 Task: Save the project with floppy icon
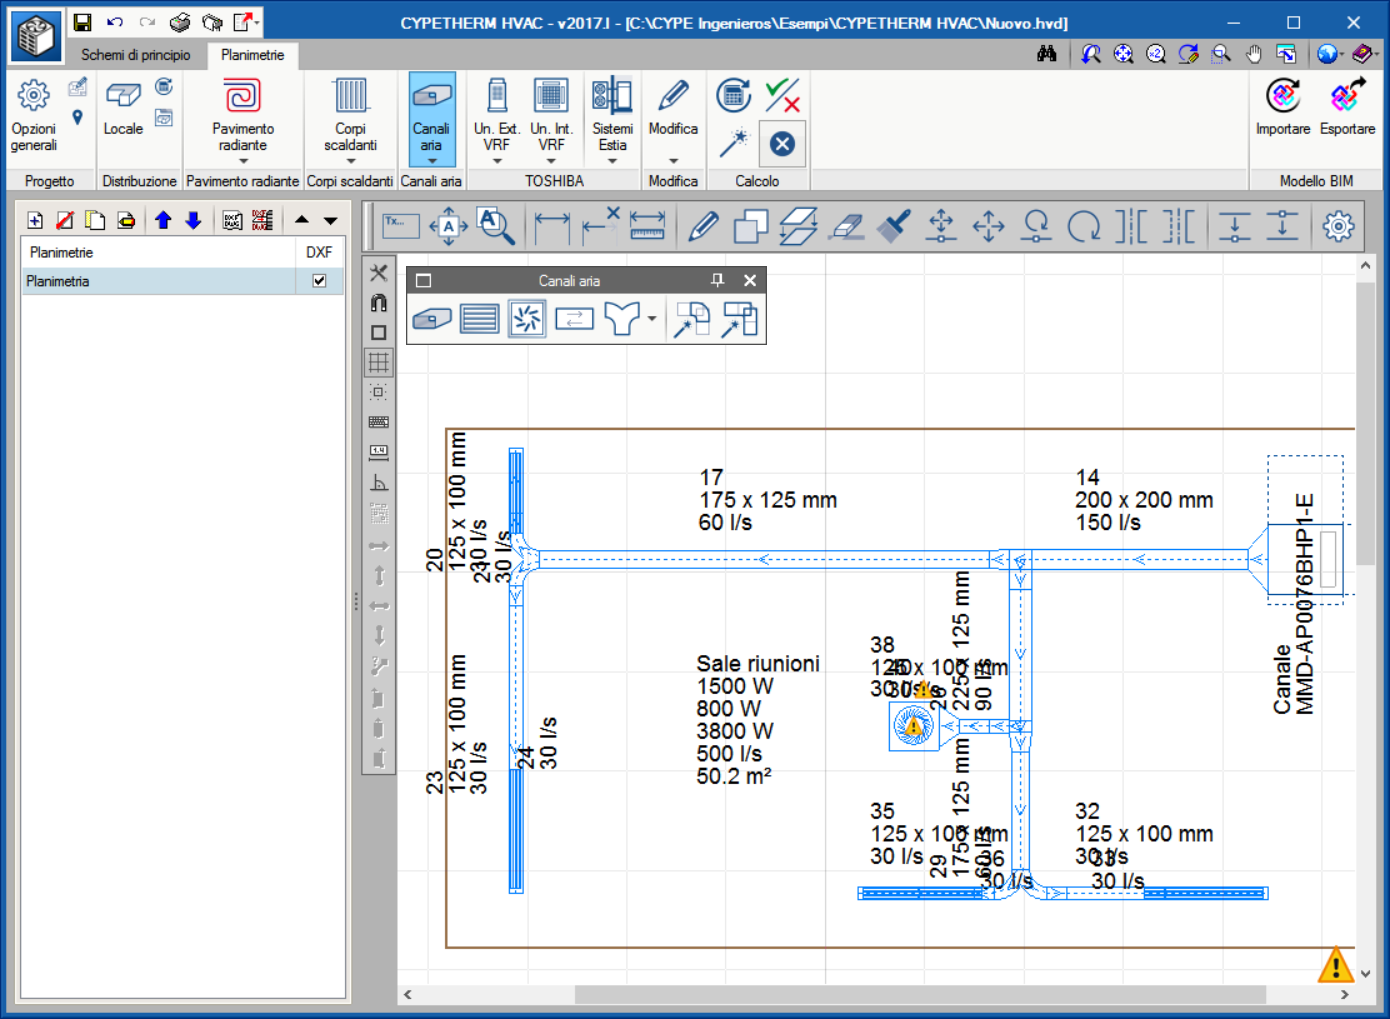pyautogui.click(x=83, y=22)
